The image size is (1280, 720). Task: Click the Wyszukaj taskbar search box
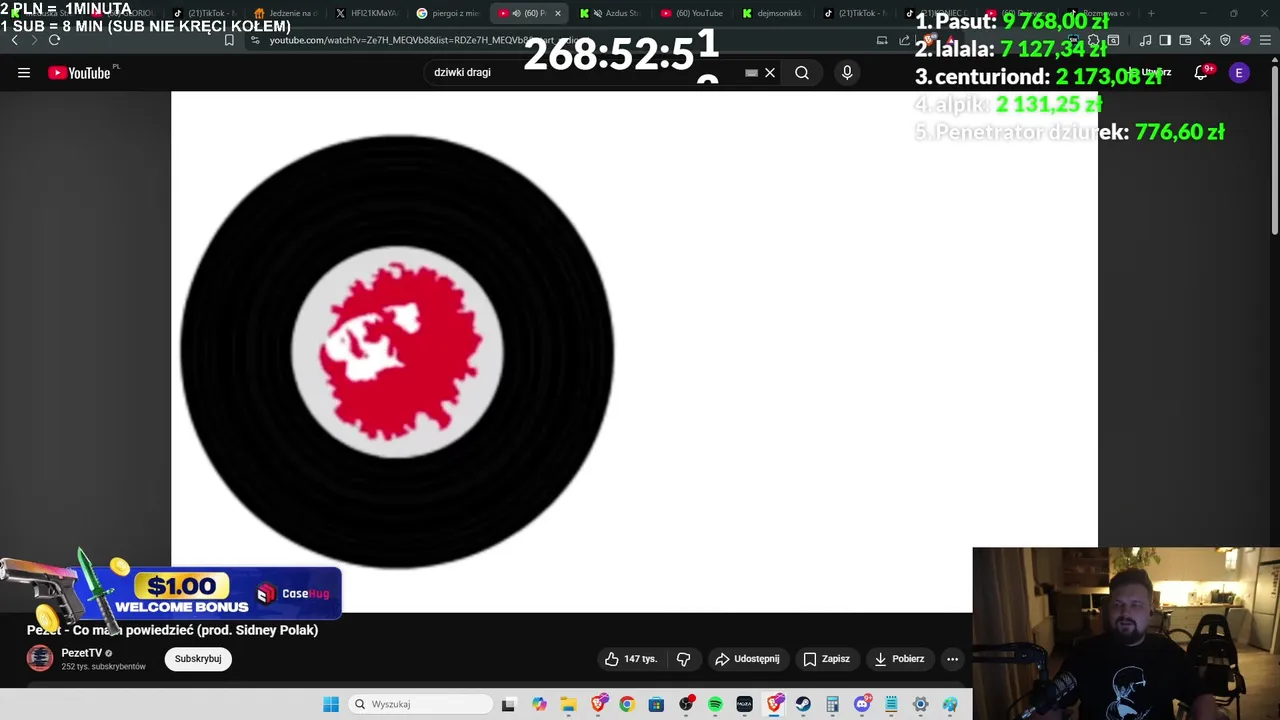click(421, 704)
